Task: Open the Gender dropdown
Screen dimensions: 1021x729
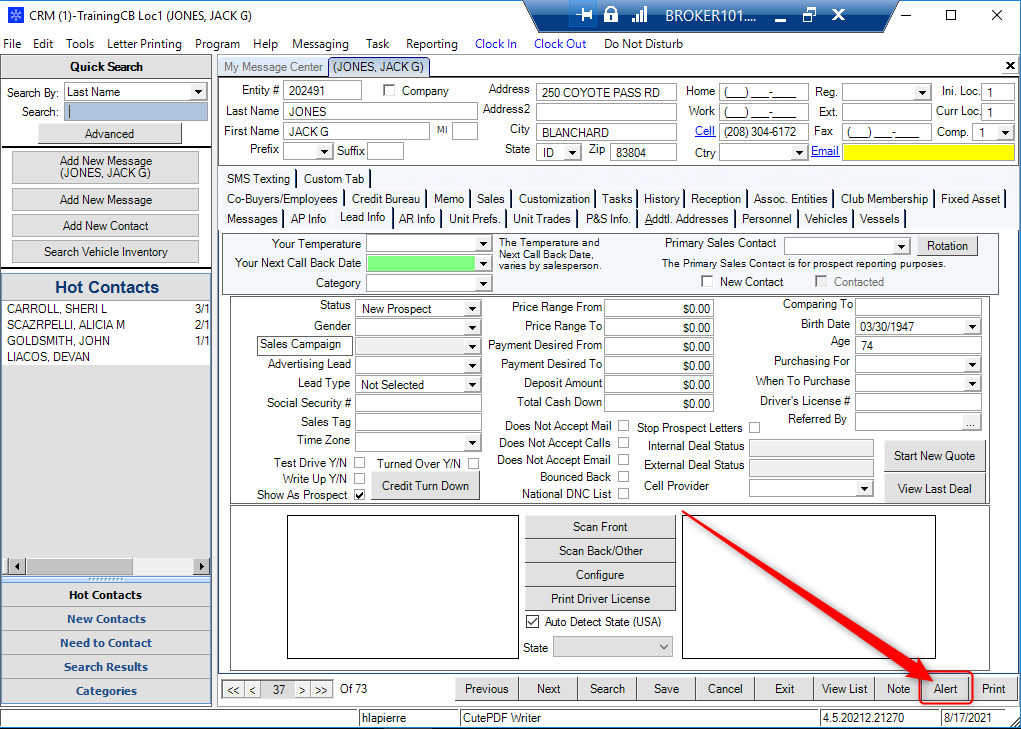Action: (473, 327)
